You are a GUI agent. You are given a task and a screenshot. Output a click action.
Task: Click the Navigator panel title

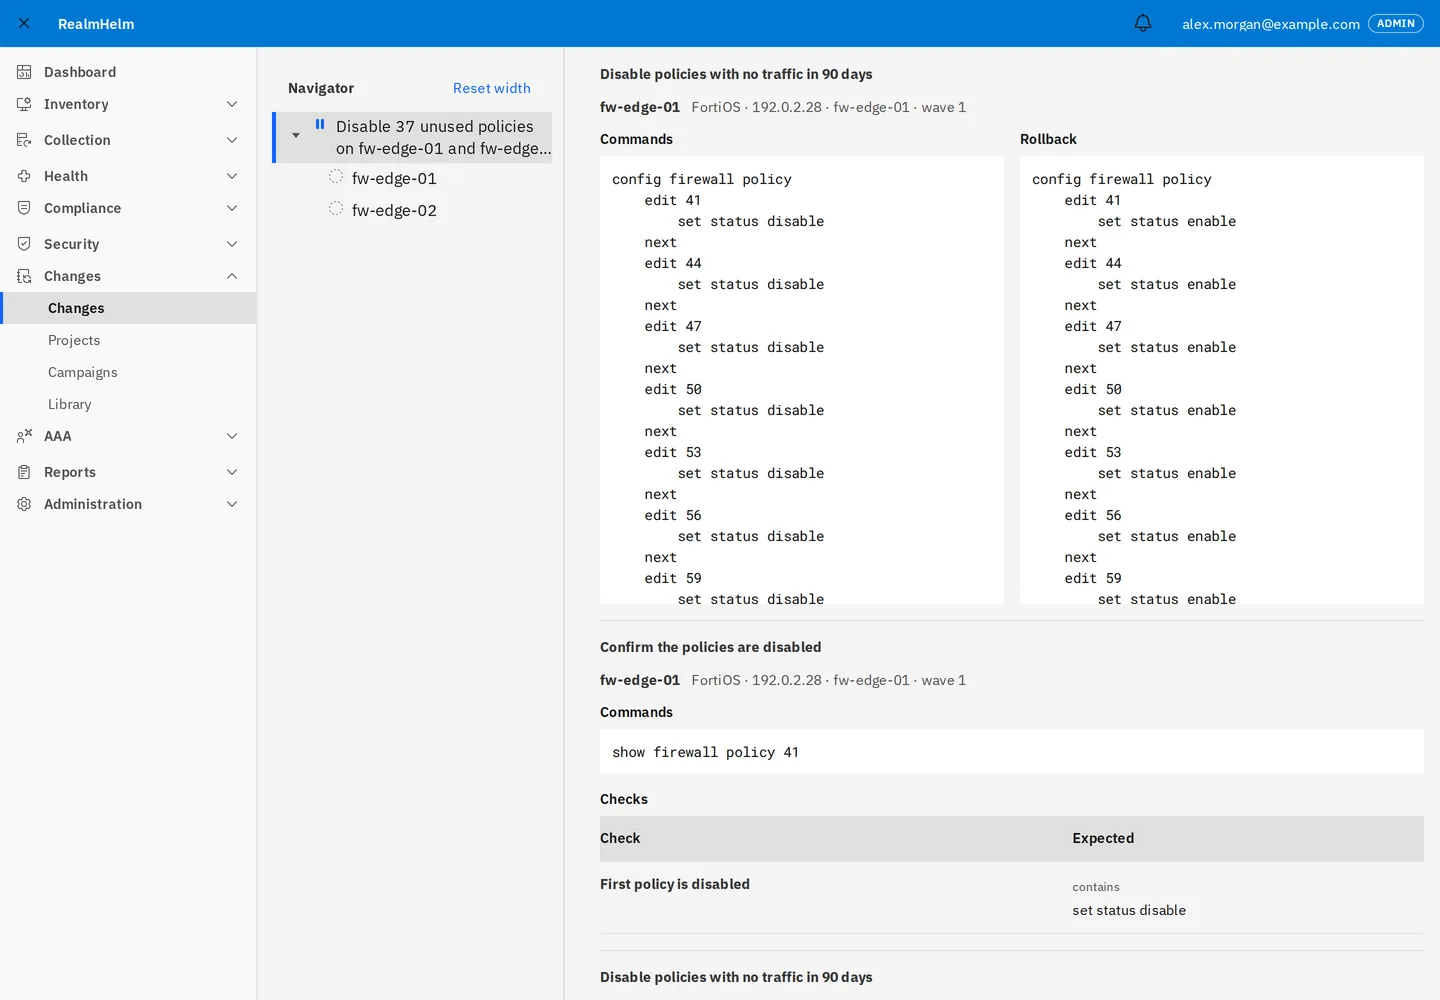321,88
